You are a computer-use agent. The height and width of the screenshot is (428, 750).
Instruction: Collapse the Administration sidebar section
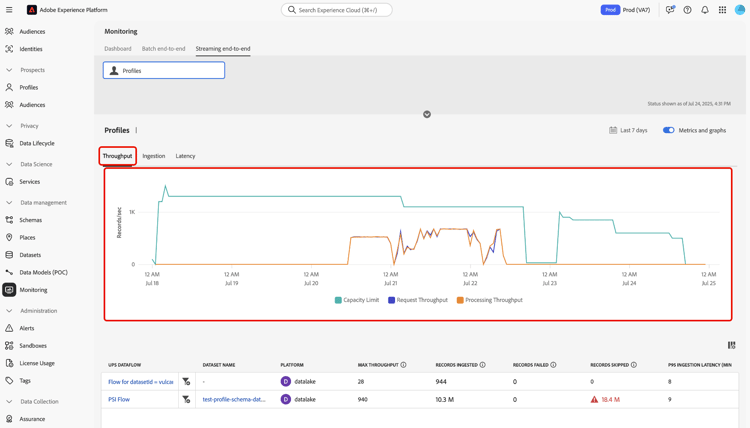click(9, 310)
